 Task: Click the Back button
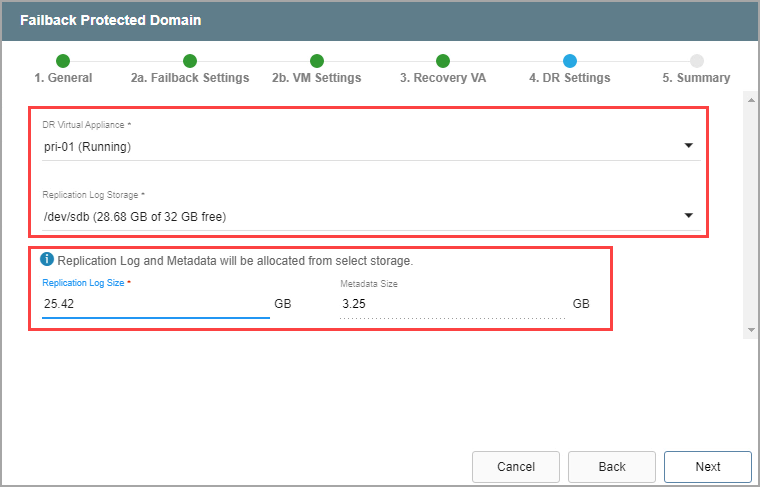[612, 466]
